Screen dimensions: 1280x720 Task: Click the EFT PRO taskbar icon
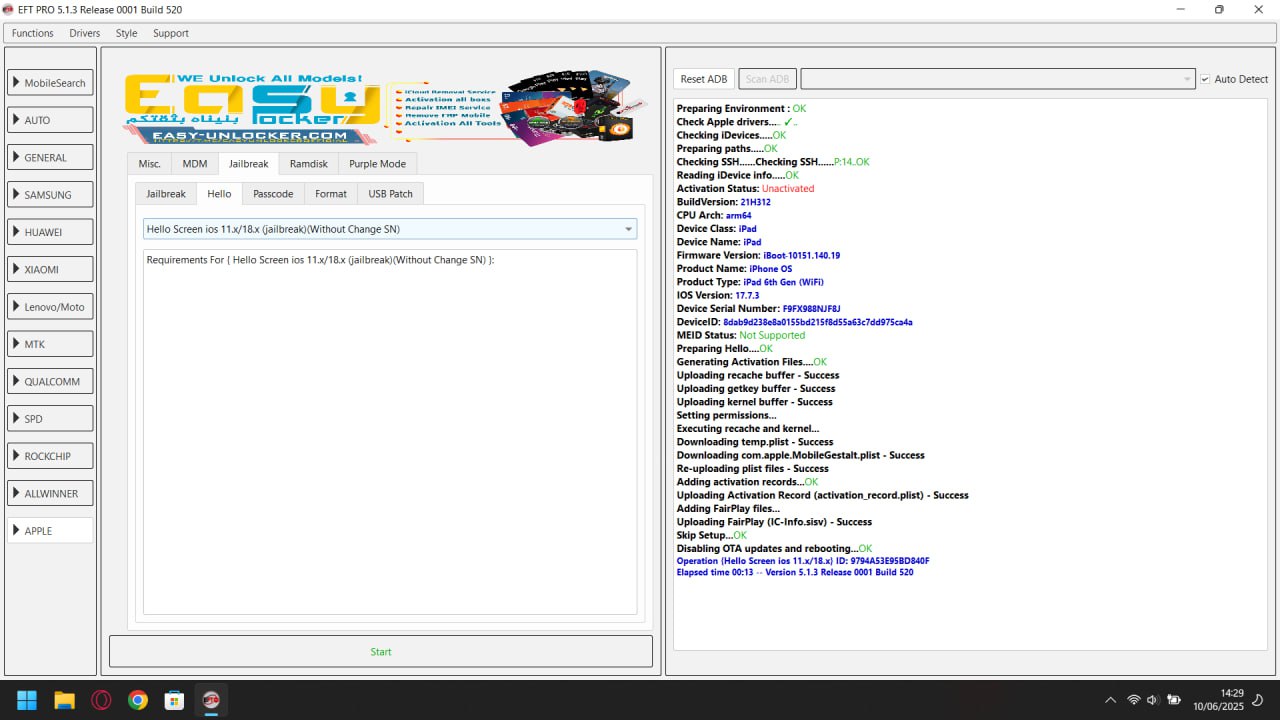(x=211, y=700)
